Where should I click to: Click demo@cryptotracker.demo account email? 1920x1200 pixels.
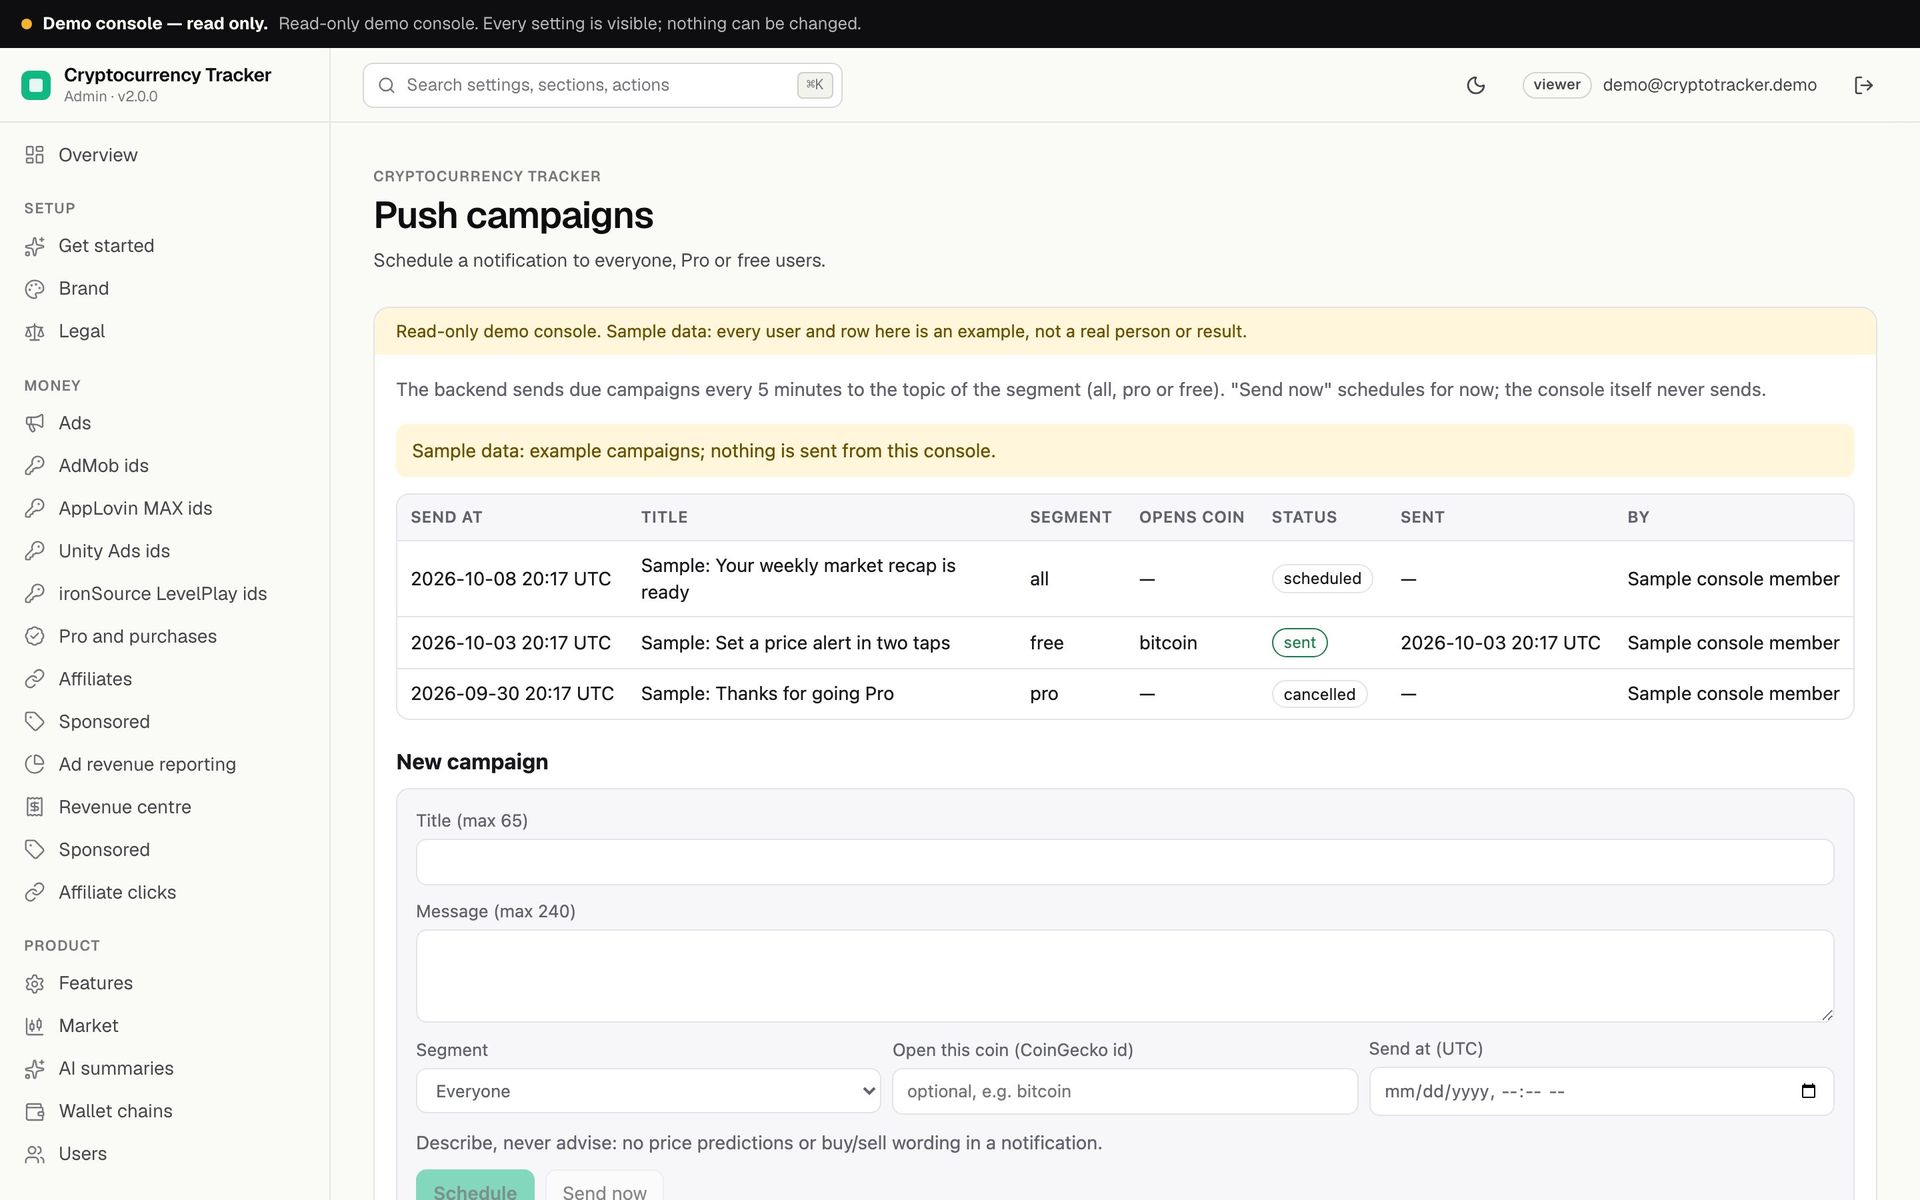click(x=1709, y=85)
